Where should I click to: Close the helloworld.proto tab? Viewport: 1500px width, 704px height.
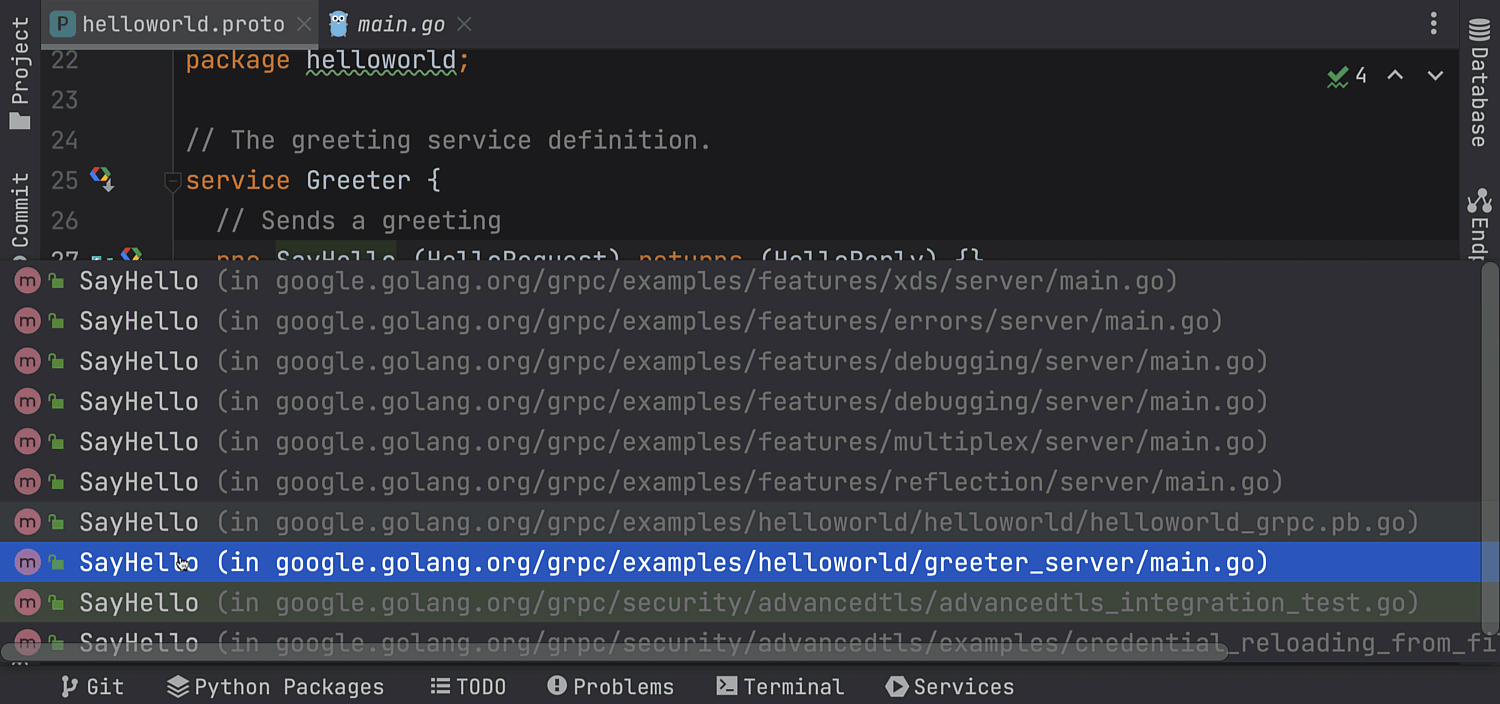(304, 24)
